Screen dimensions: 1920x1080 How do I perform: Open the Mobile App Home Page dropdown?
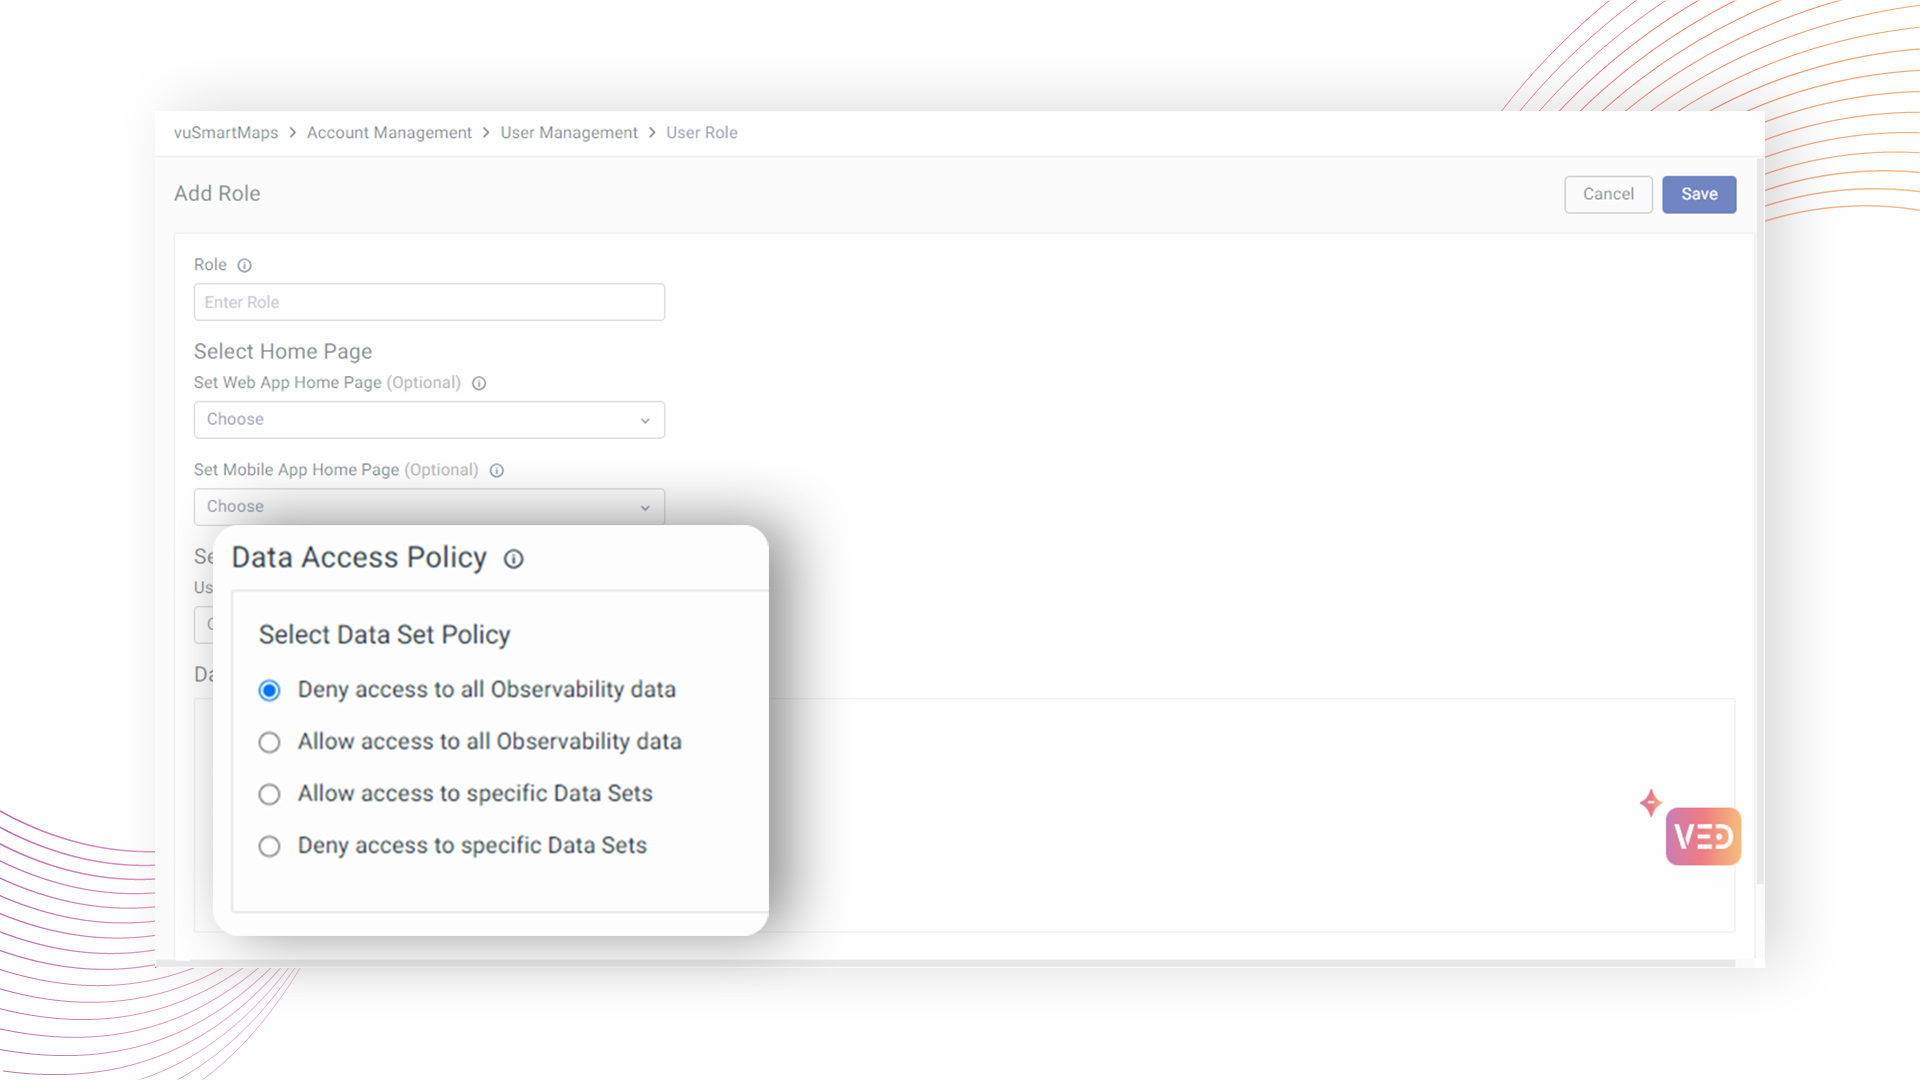pyautogui.click(x=429, y=507)
